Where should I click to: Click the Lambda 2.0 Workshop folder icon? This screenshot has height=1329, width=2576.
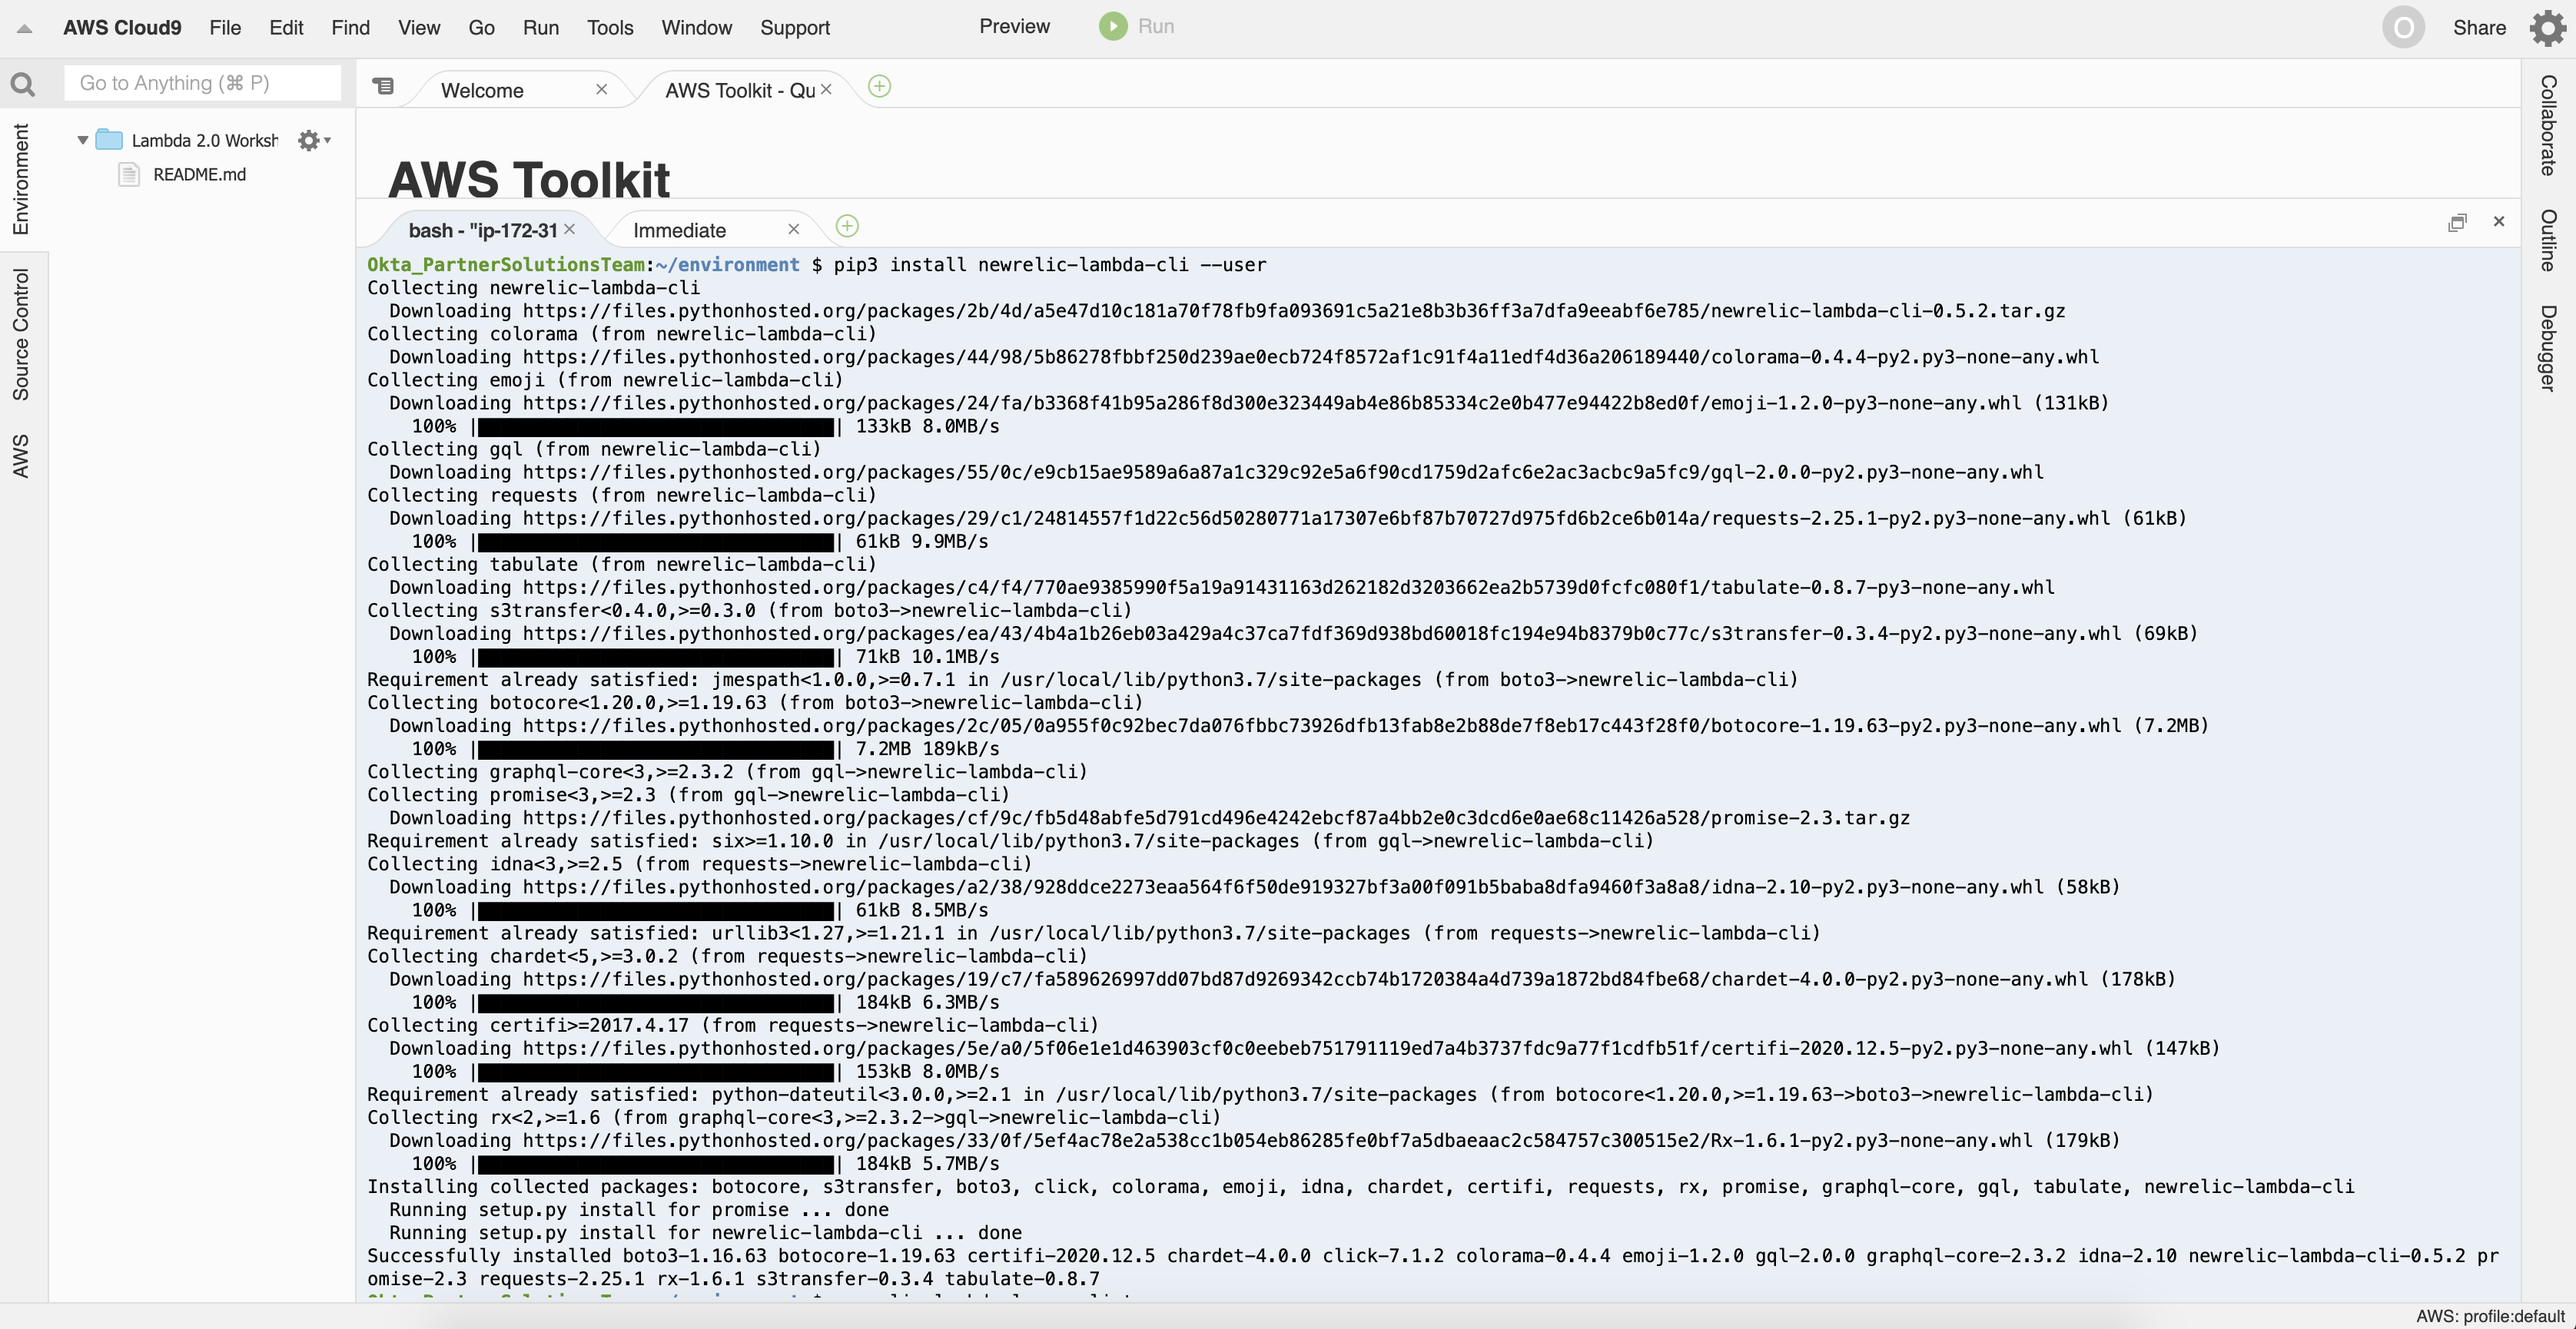[109, 140]
